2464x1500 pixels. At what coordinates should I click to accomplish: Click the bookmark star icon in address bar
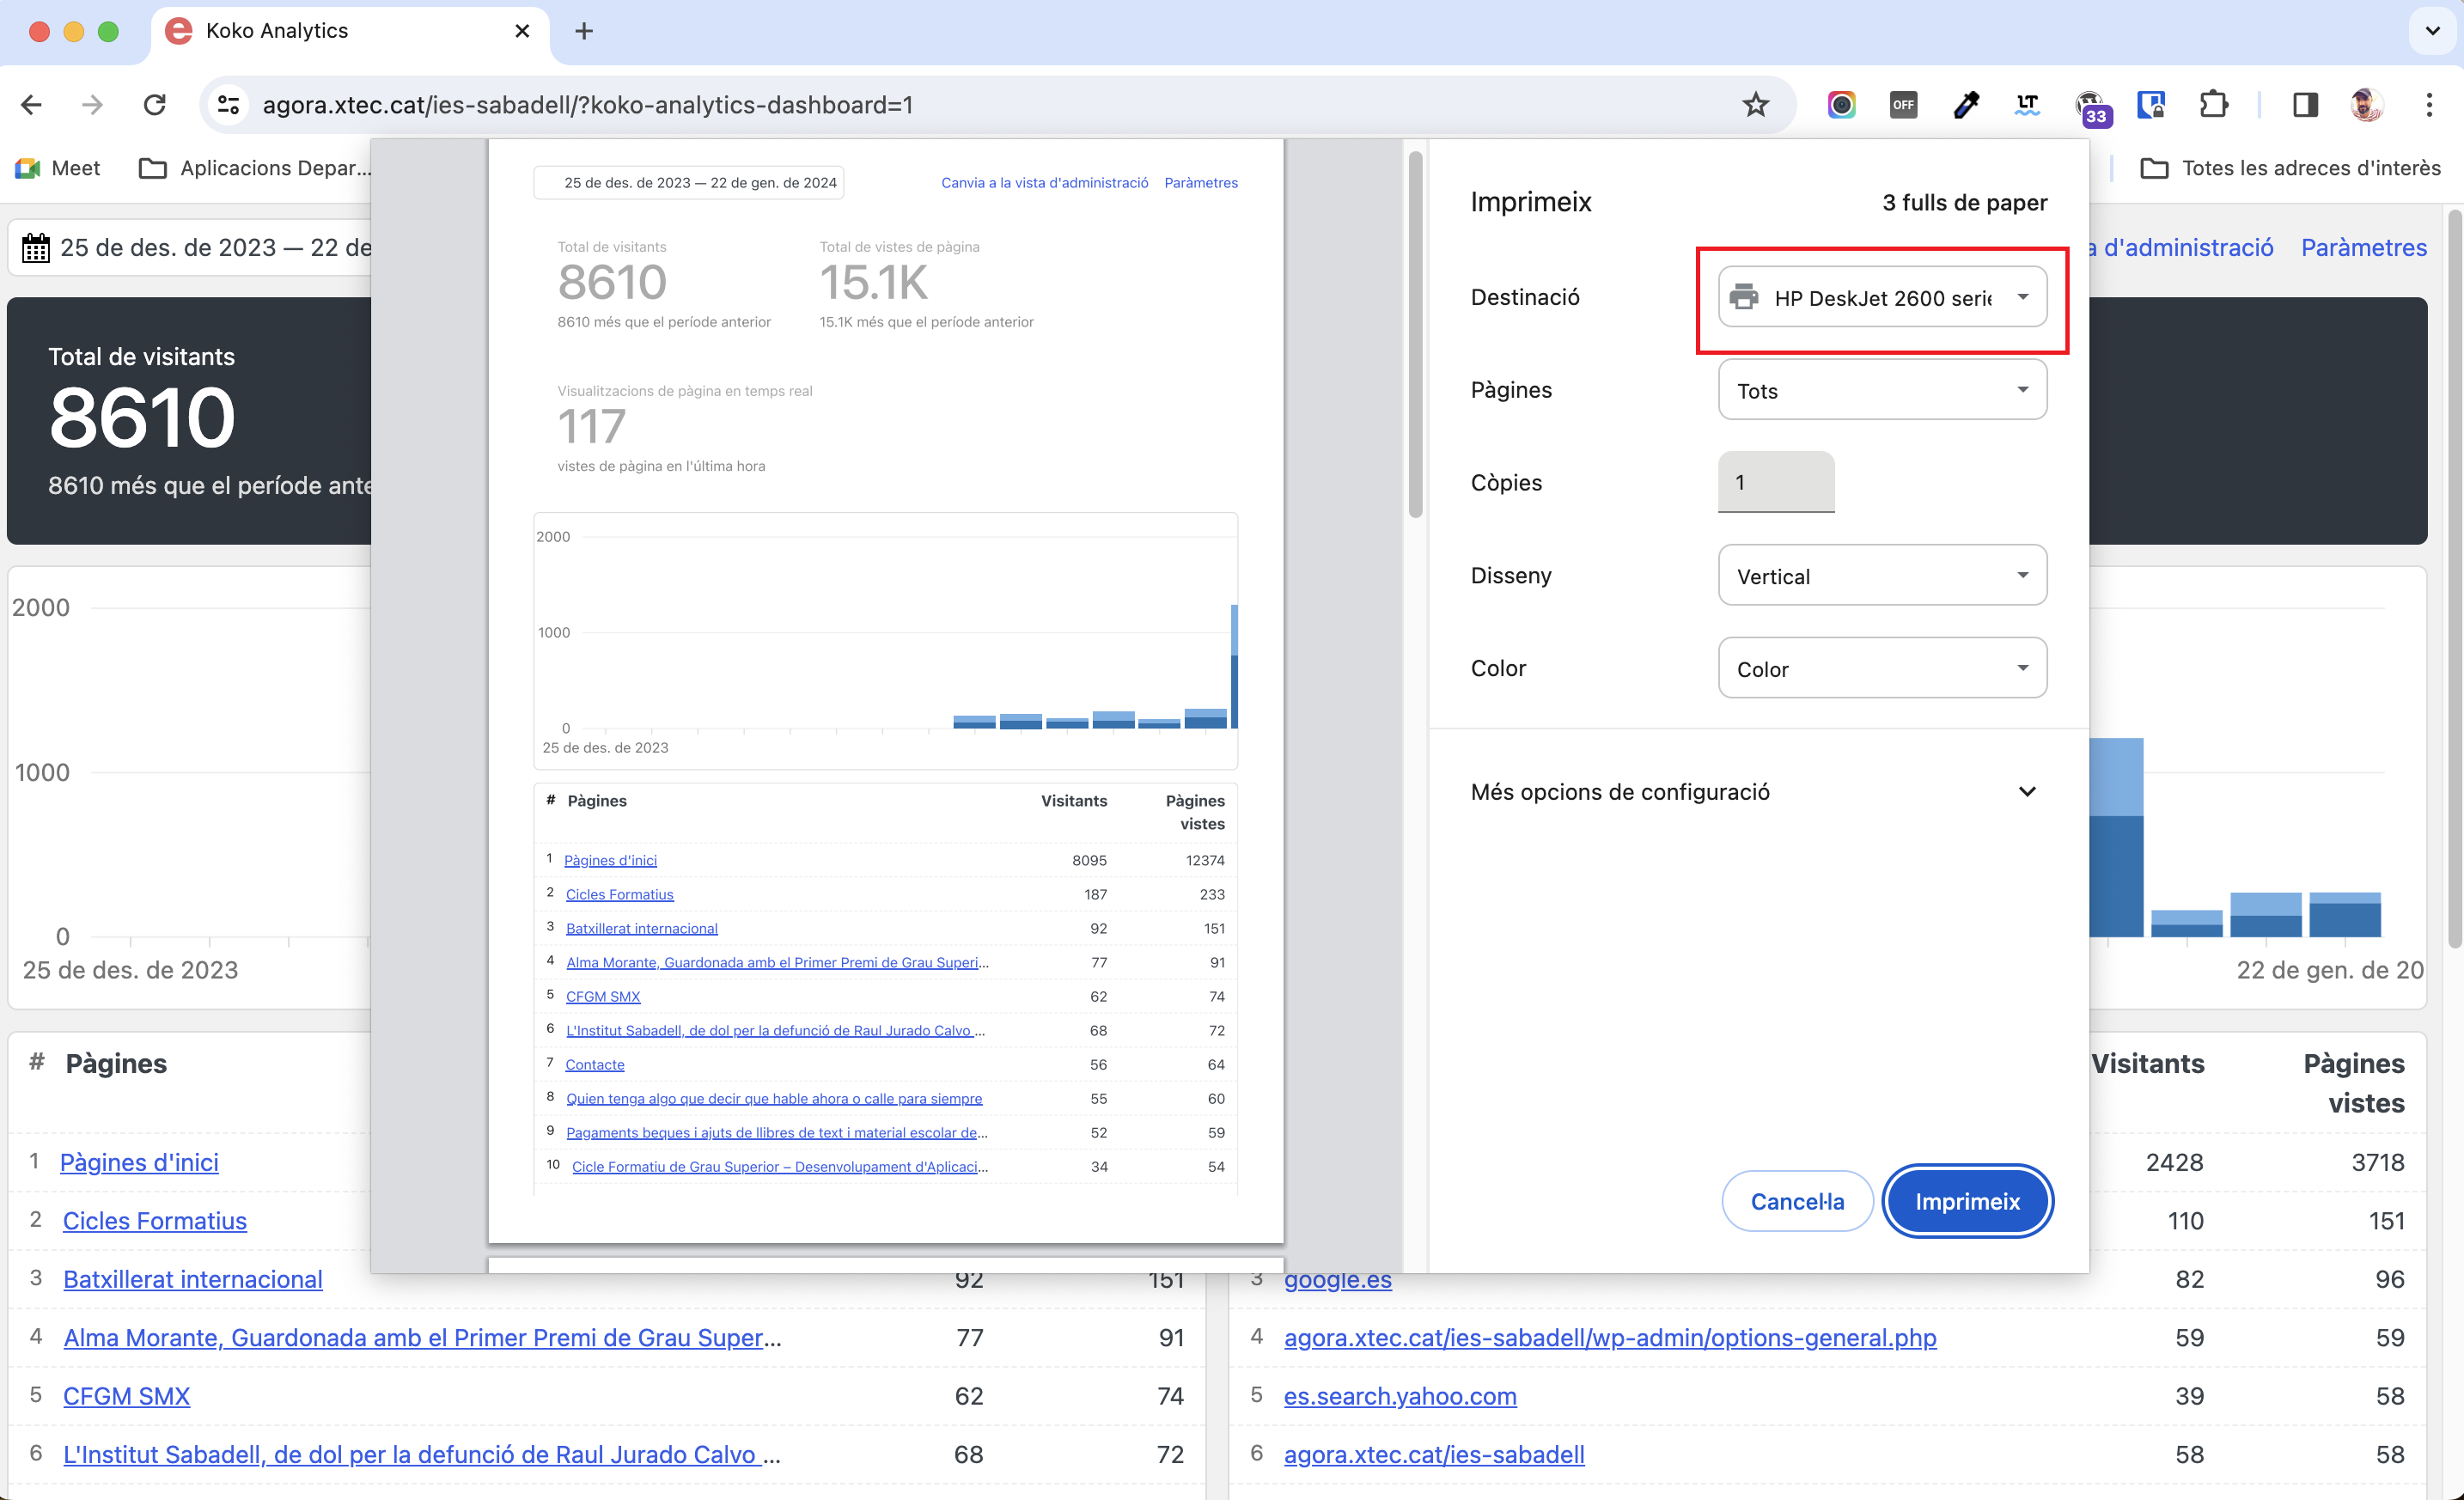1755,105
